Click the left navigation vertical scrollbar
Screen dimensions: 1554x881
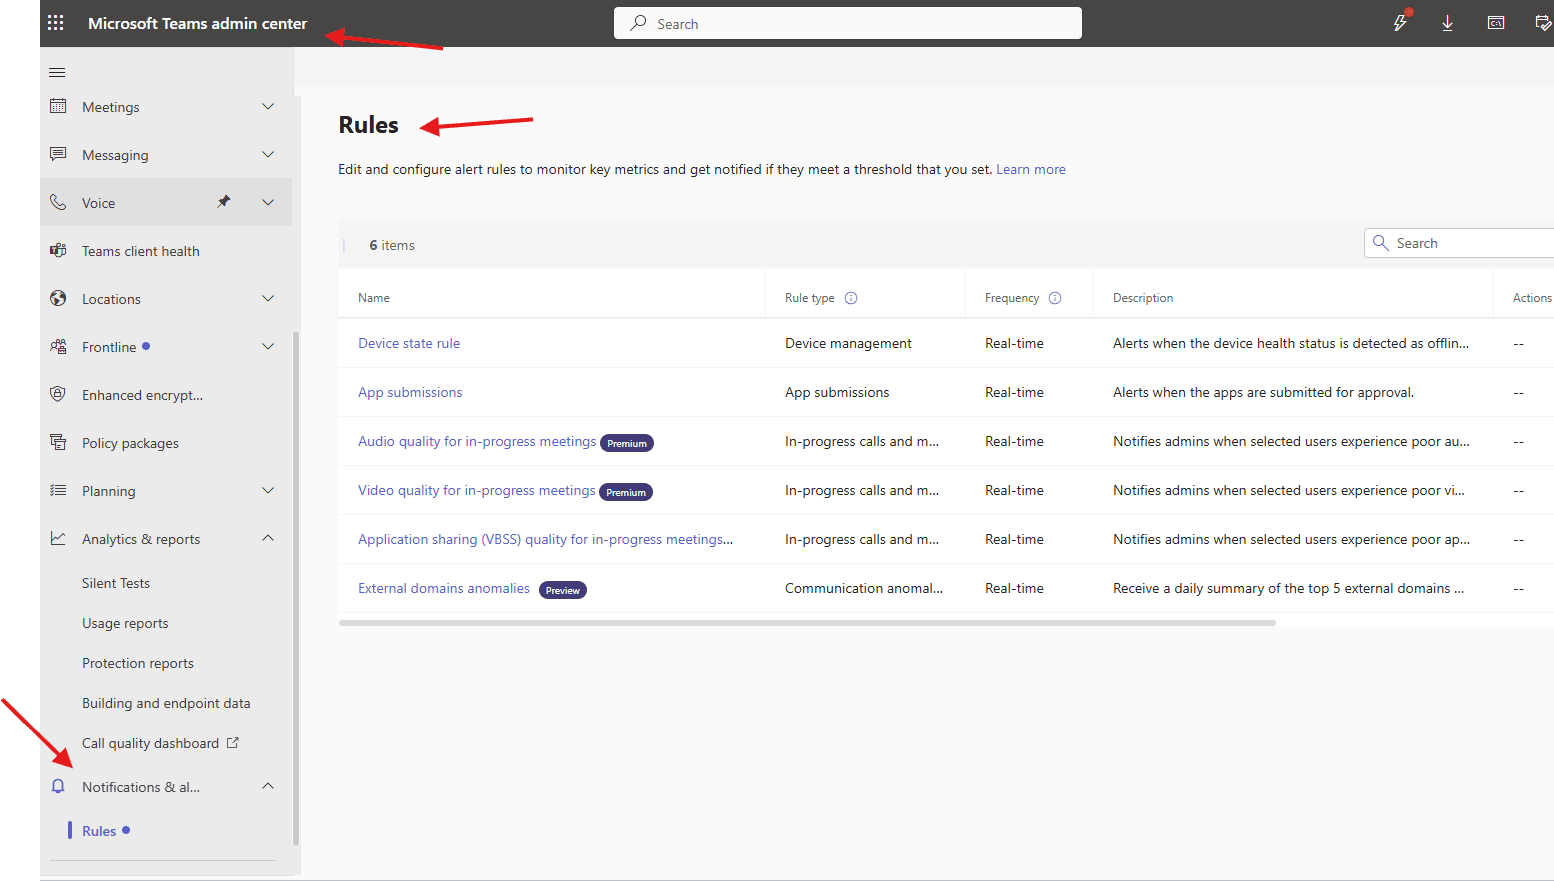click(x=296, y=588)
